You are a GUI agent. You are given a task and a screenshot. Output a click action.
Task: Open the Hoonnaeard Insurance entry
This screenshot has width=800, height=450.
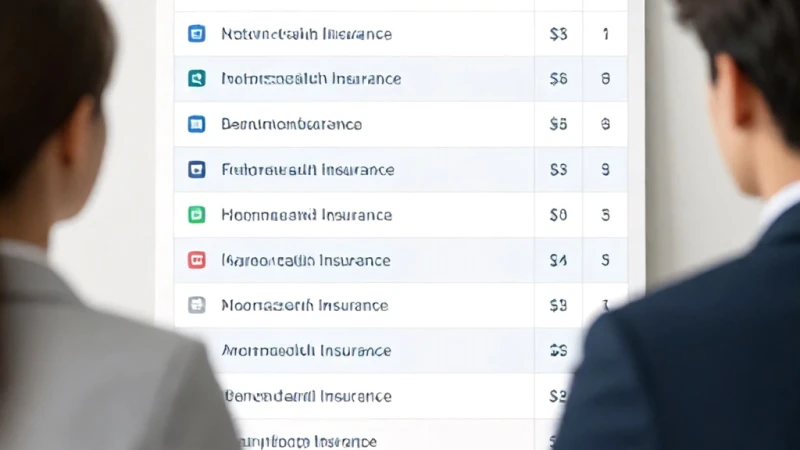click(x=307, y=215)
